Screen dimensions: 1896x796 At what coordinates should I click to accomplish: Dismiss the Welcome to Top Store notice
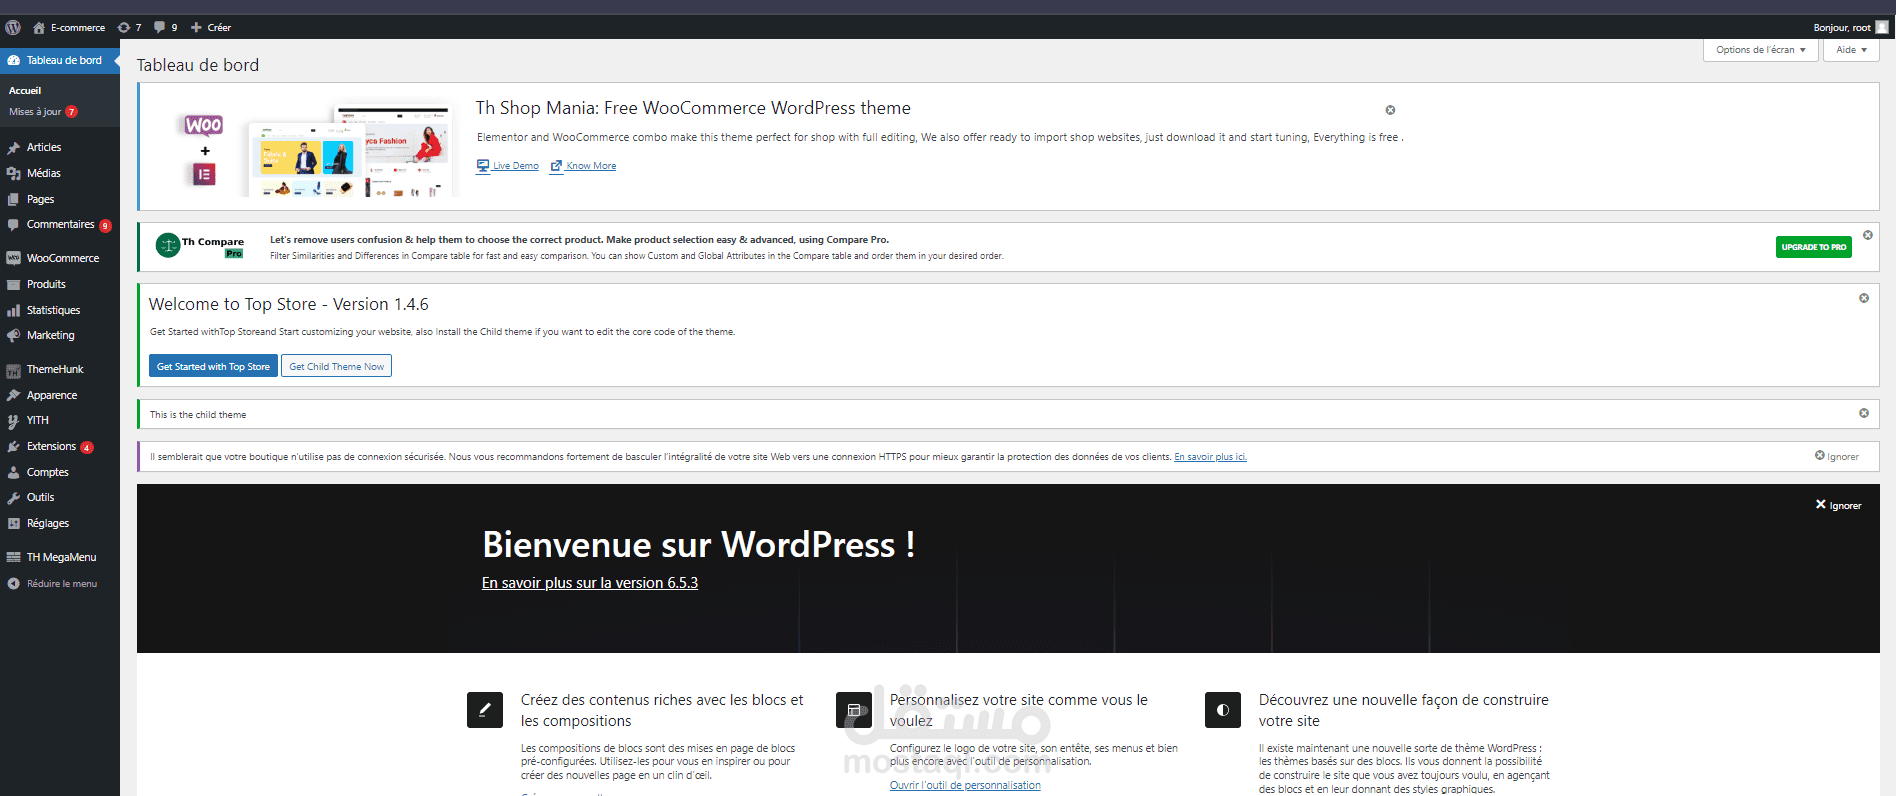tap(1864, 298)
